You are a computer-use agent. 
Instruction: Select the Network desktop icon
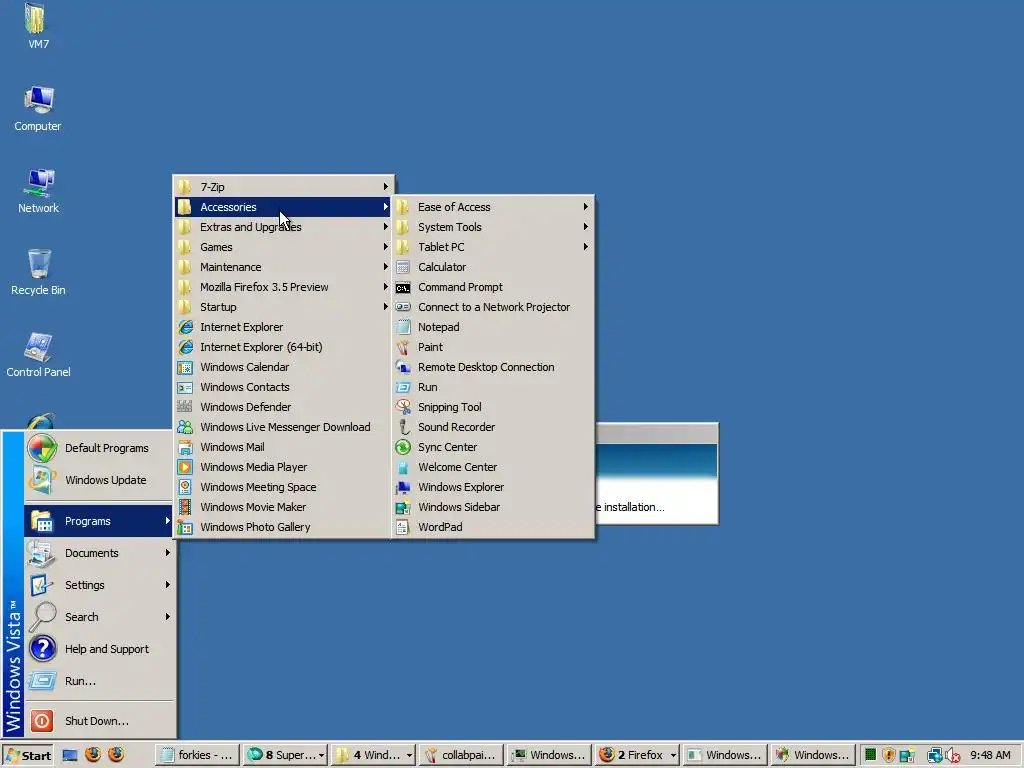[x=39, y=183]
